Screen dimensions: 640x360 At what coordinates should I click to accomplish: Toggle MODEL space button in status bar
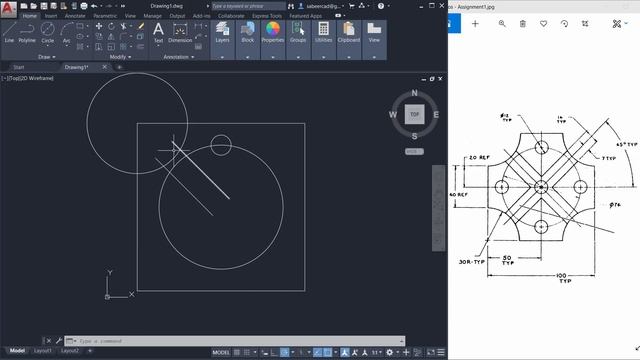click(221, 352)
